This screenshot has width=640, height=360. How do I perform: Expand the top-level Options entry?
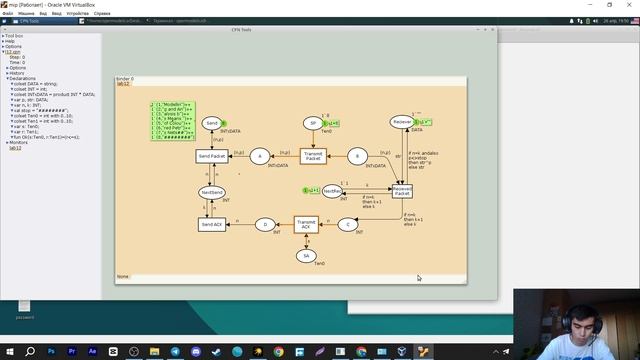coord(3,47)
